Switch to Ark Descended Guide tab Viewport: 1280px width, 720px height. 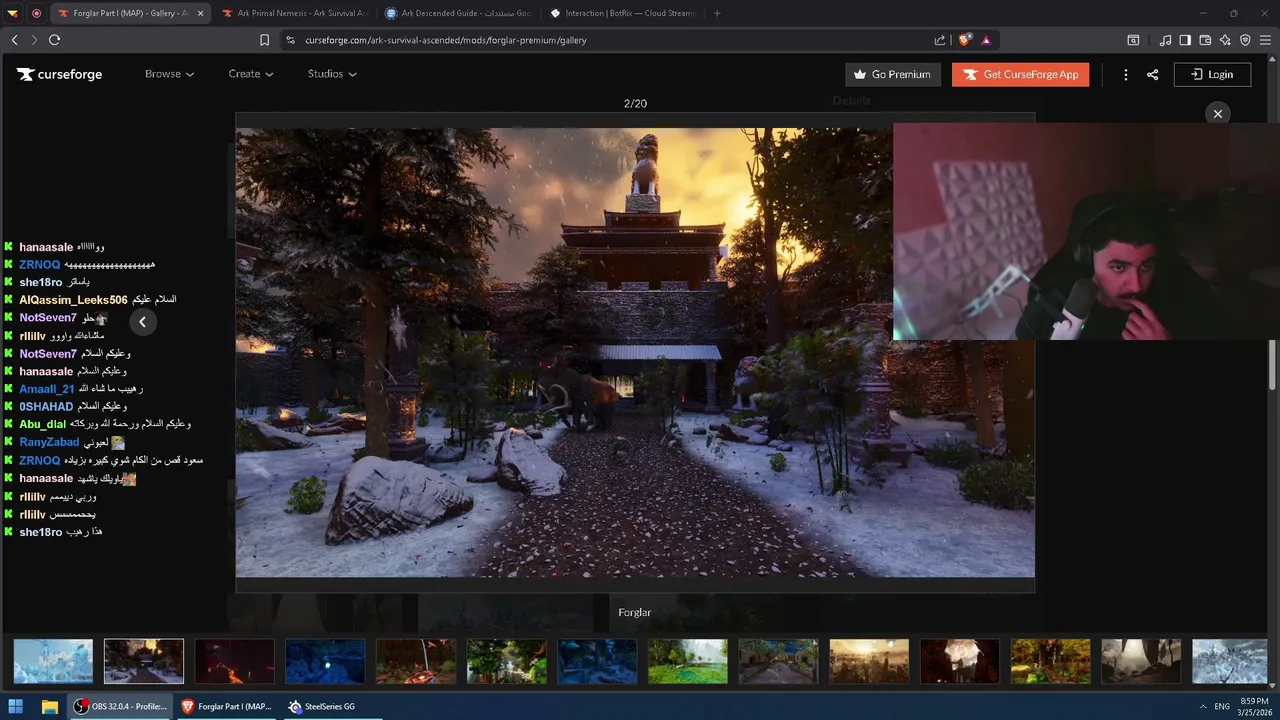click(458, 13)
